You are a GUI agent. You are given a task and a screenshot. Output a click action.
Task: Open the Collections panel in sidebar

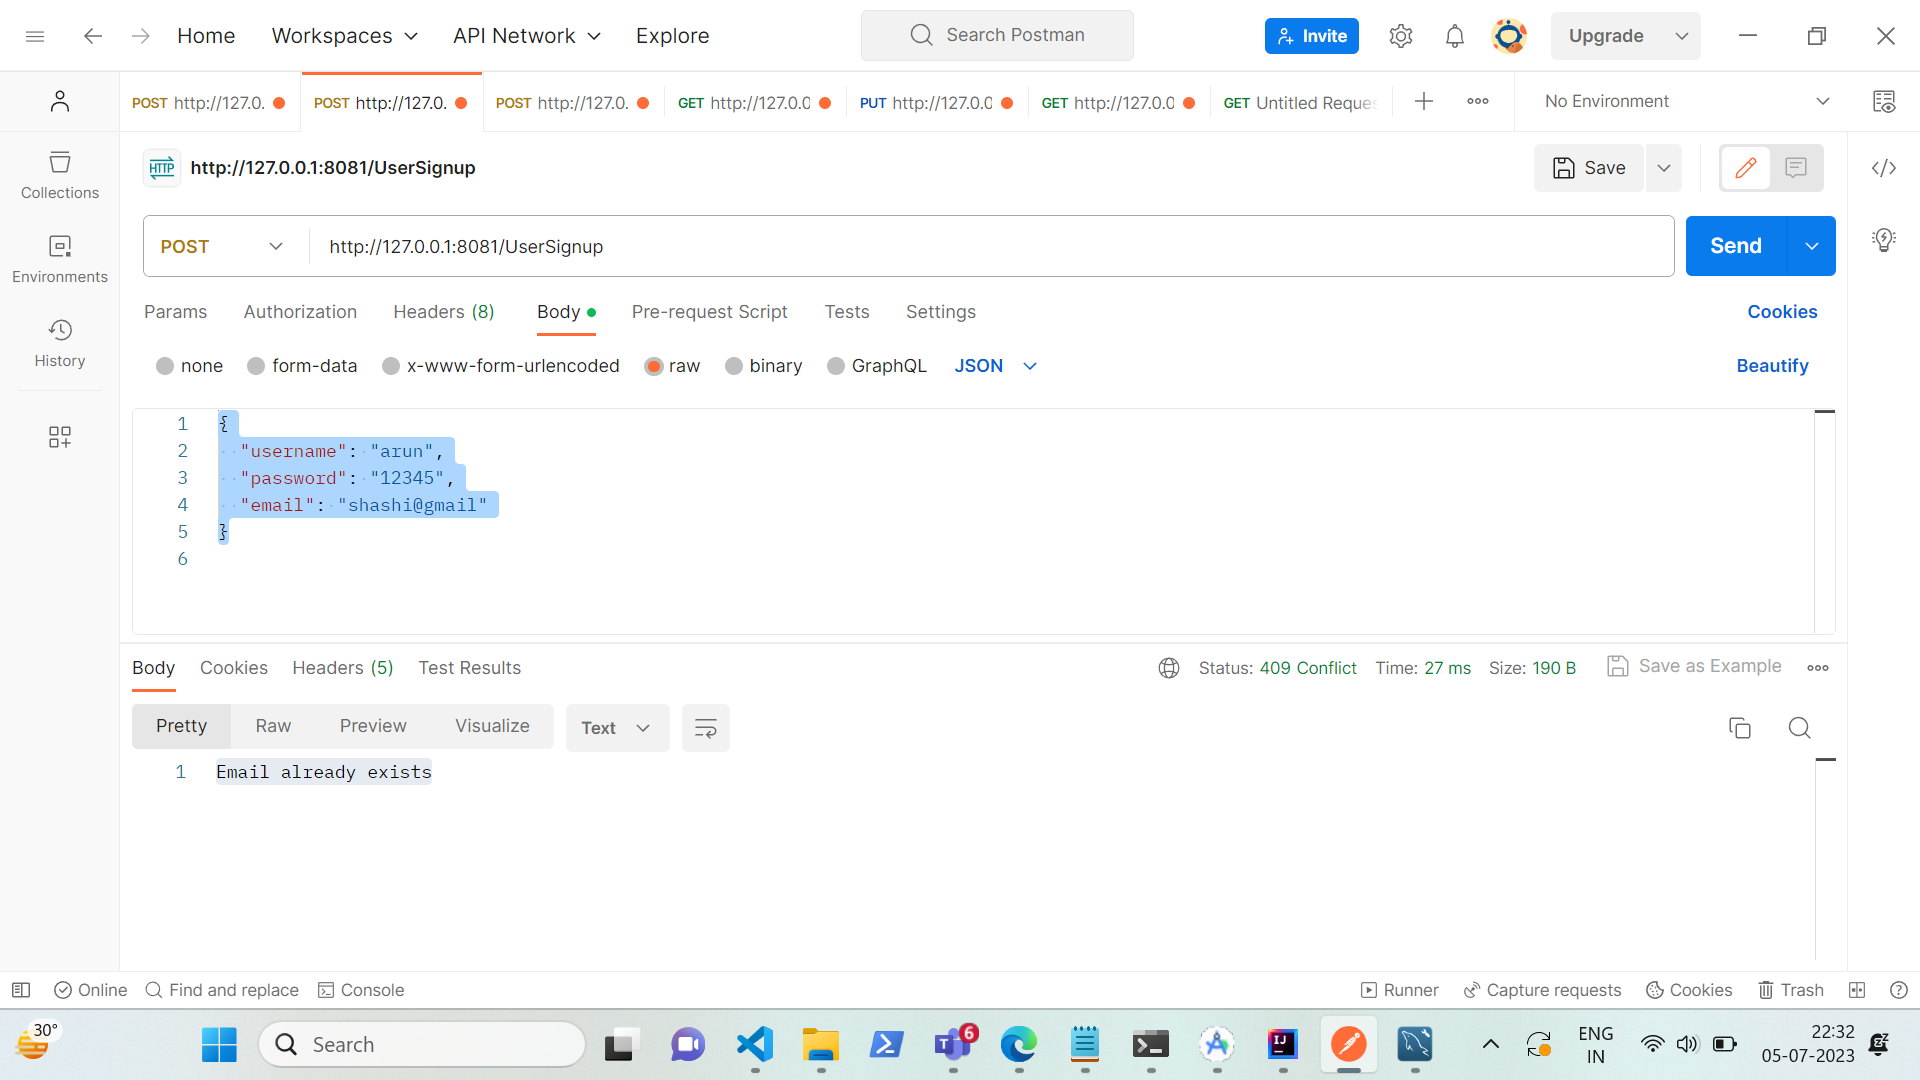click(59, 175)
